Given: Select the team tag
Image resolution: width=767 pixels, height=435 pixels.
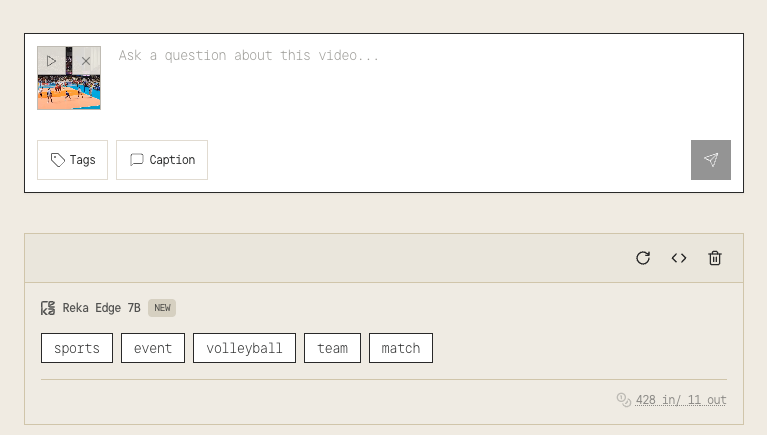Looking at the screenshot, I should click(x=332, y=348).
